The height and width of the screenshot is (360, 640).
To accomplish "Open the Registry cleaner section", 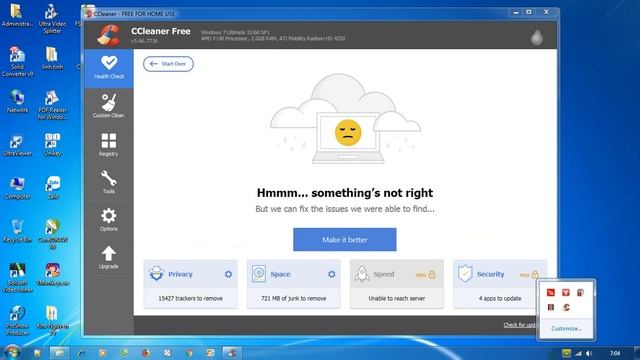I will pos(109,144).
